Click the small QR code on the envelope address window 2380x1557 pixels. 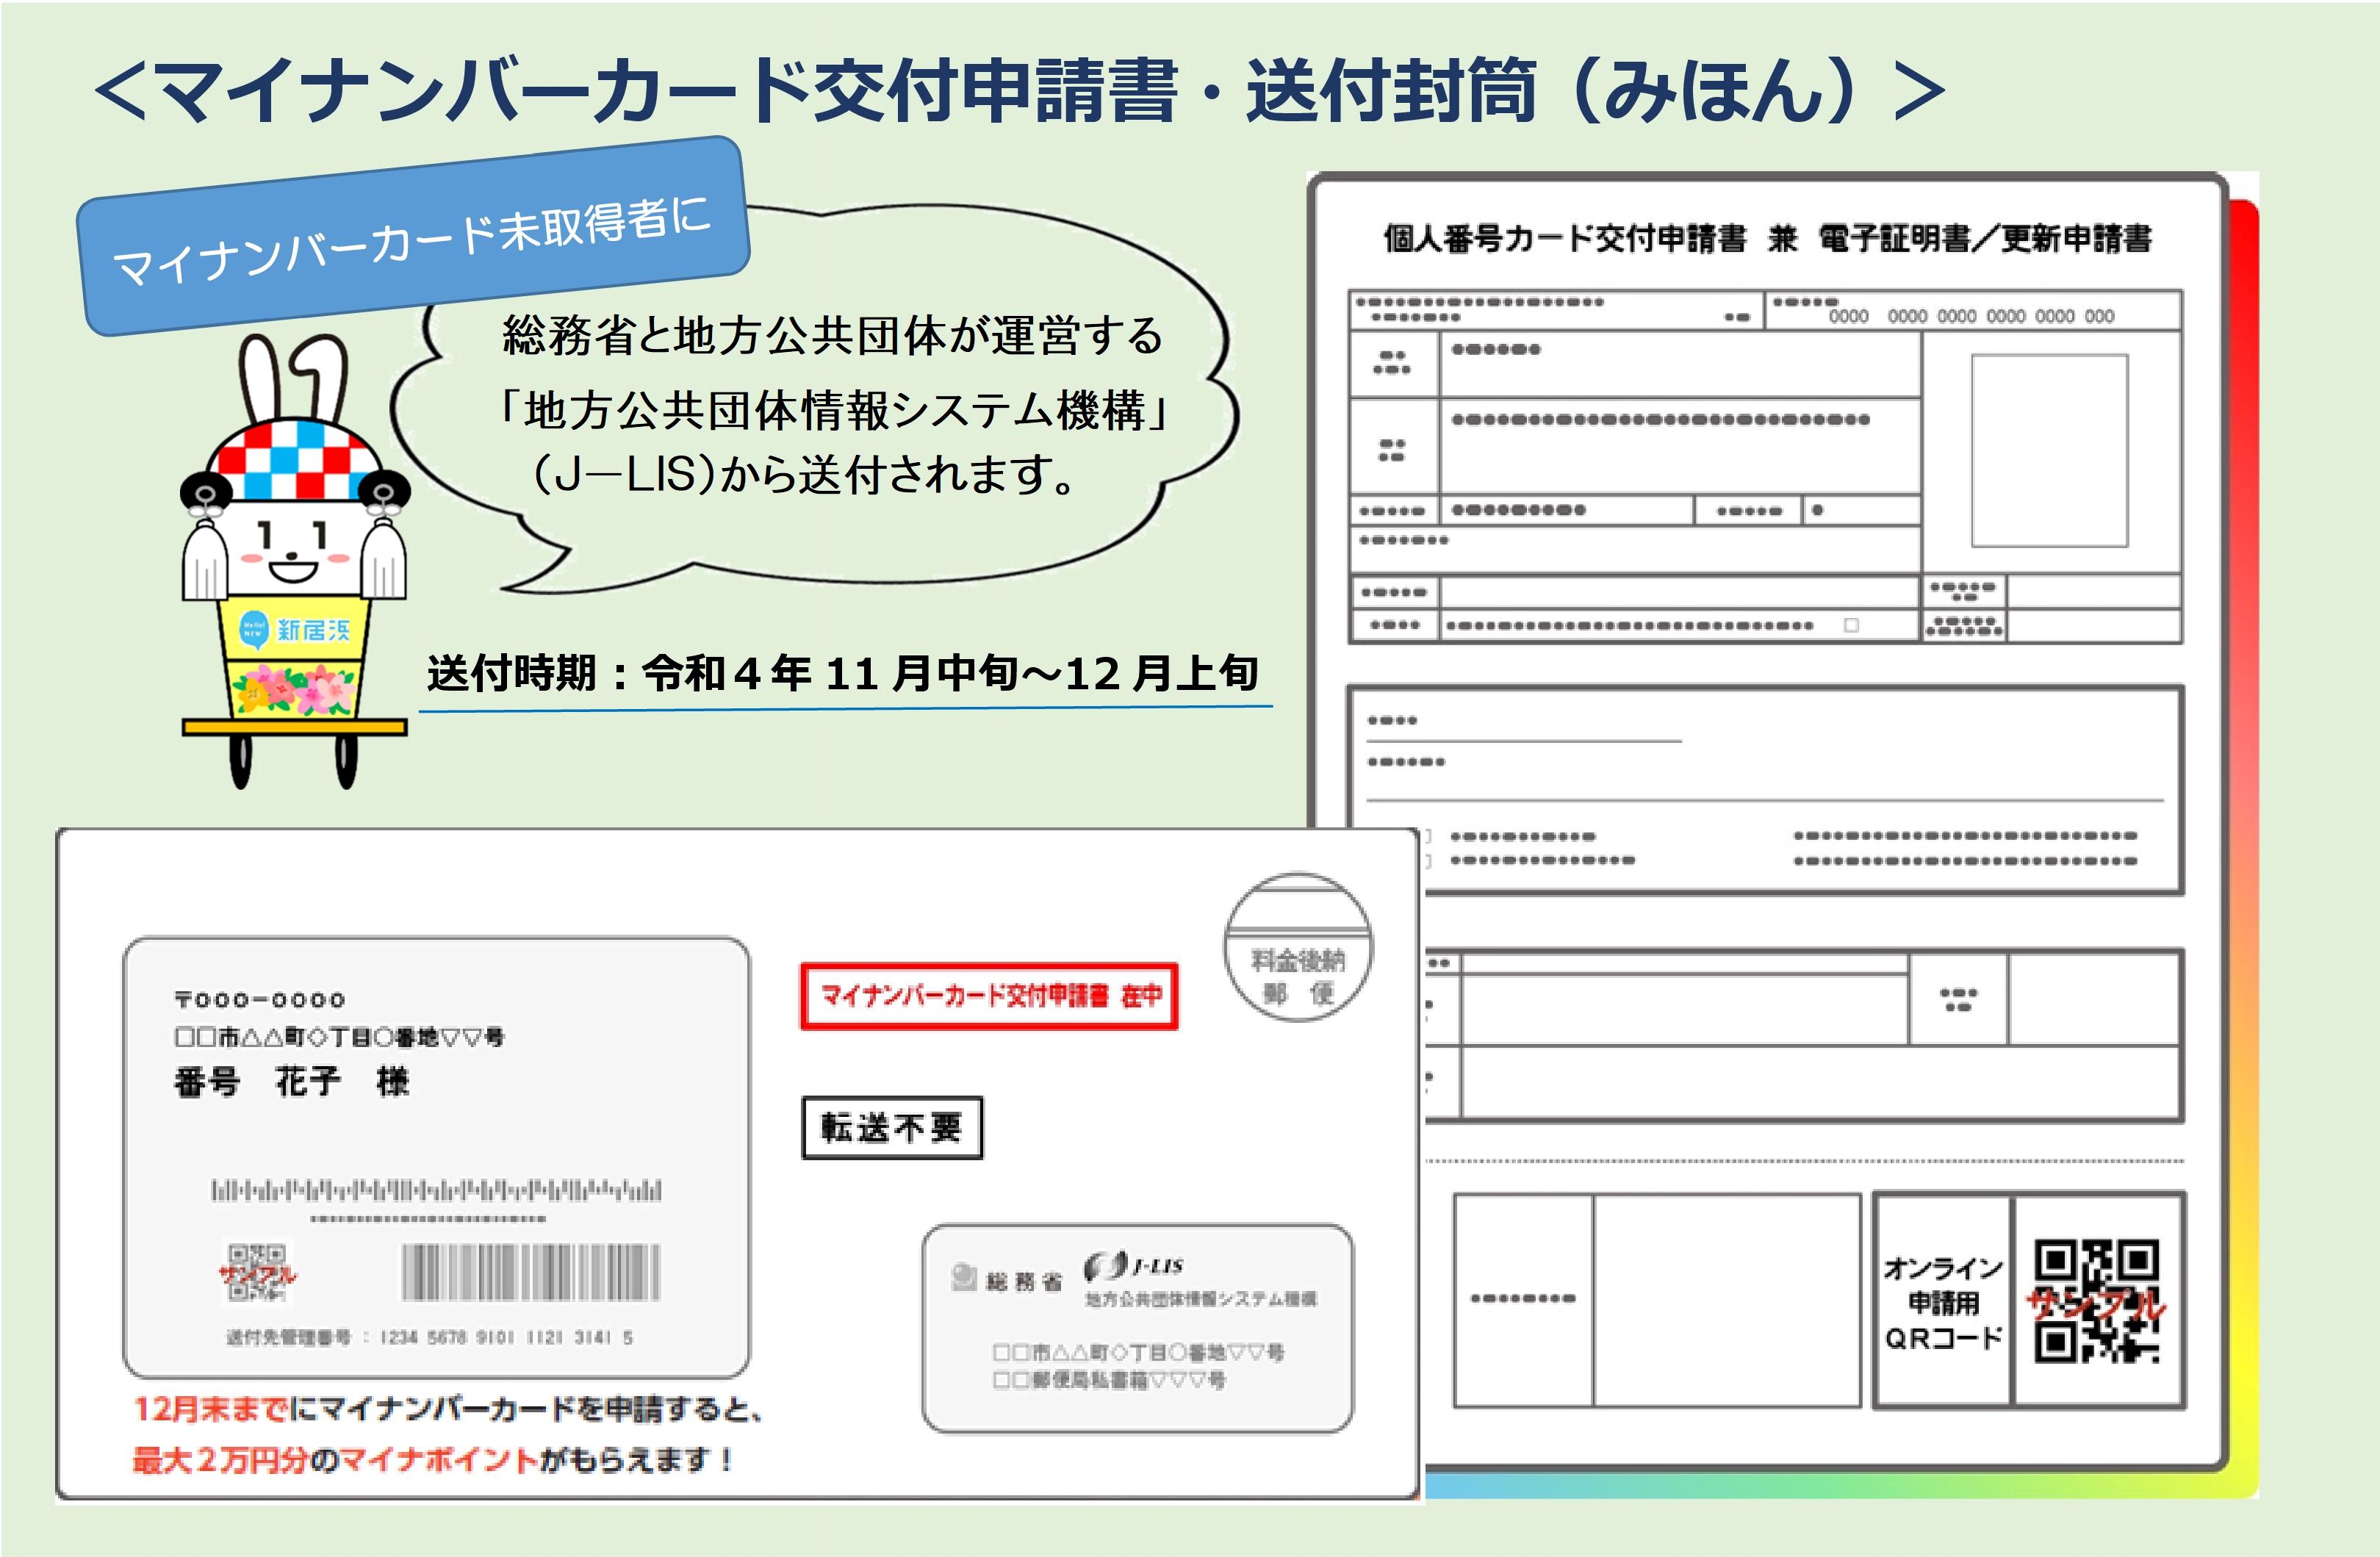pyautogui.click(x=257, y=1272)
